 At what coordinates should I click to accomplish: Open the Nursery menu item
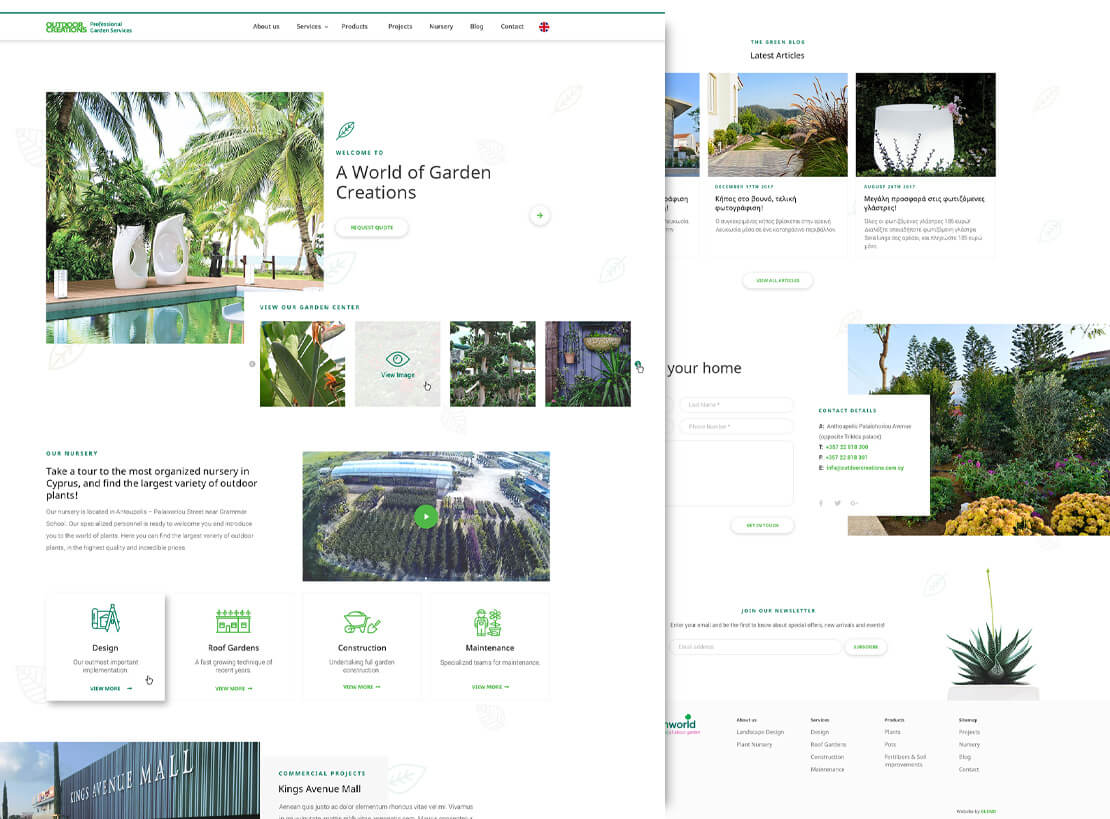[441, 27]
